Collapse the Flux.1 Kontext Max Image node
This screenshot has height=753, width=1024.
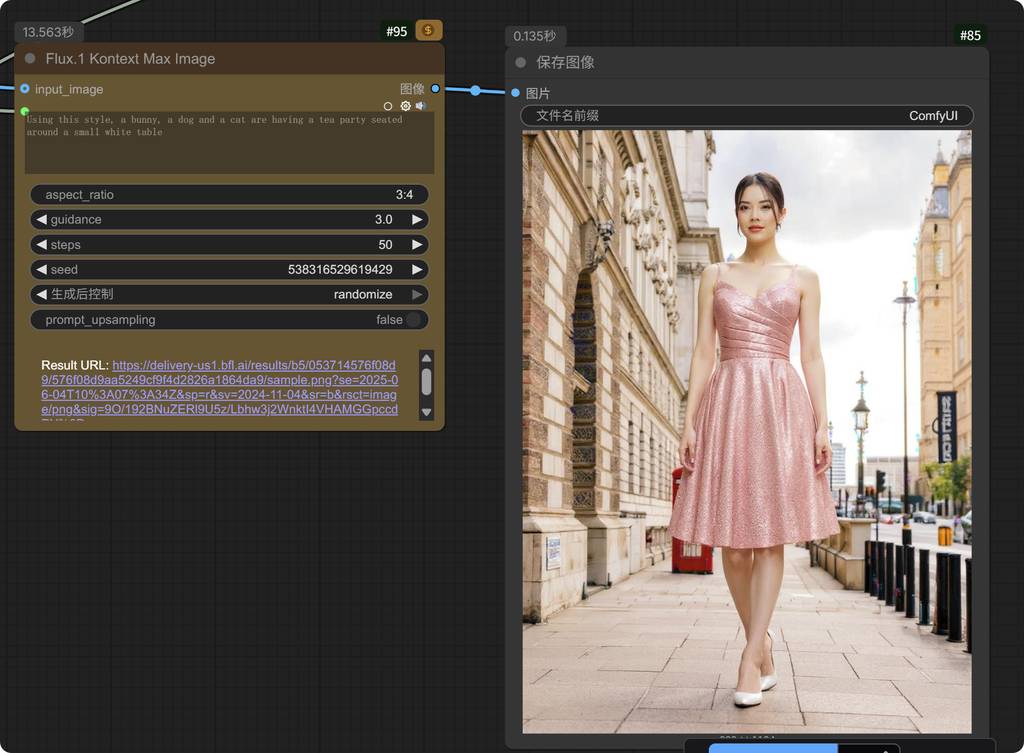[x=30, y=59]
